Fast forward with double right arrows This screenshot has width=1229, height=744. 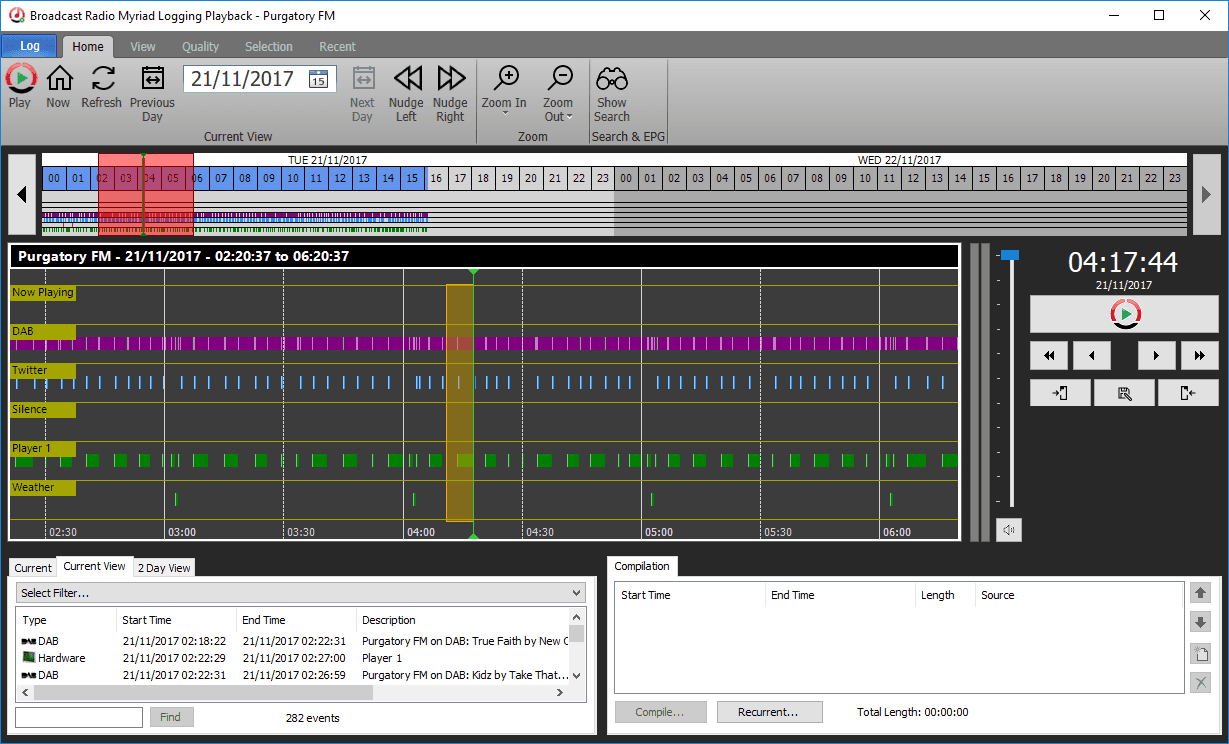1200,355
